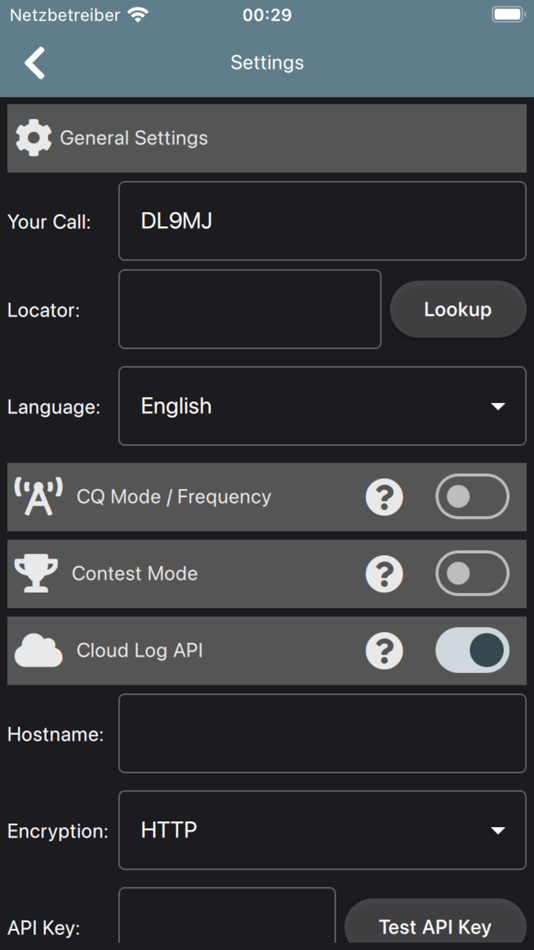Click the Contest Mode trophy icon

pyautogui.click(x=36, y=573)
